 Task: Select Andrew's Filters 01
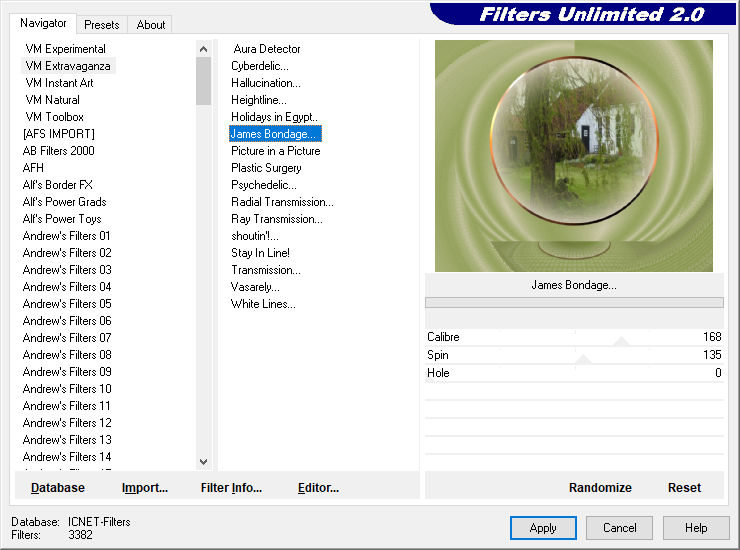[x=66, y=236]
